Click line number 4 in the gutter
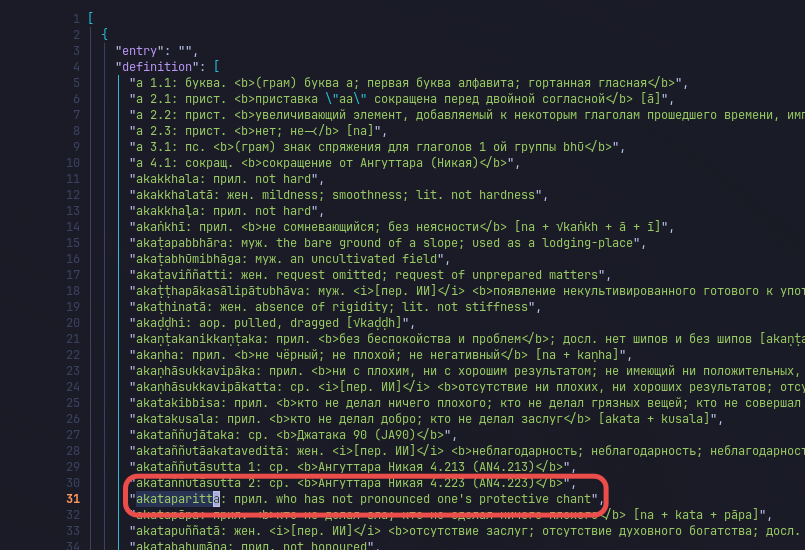The height and width of the screenshot is (550, 805). 75,67
